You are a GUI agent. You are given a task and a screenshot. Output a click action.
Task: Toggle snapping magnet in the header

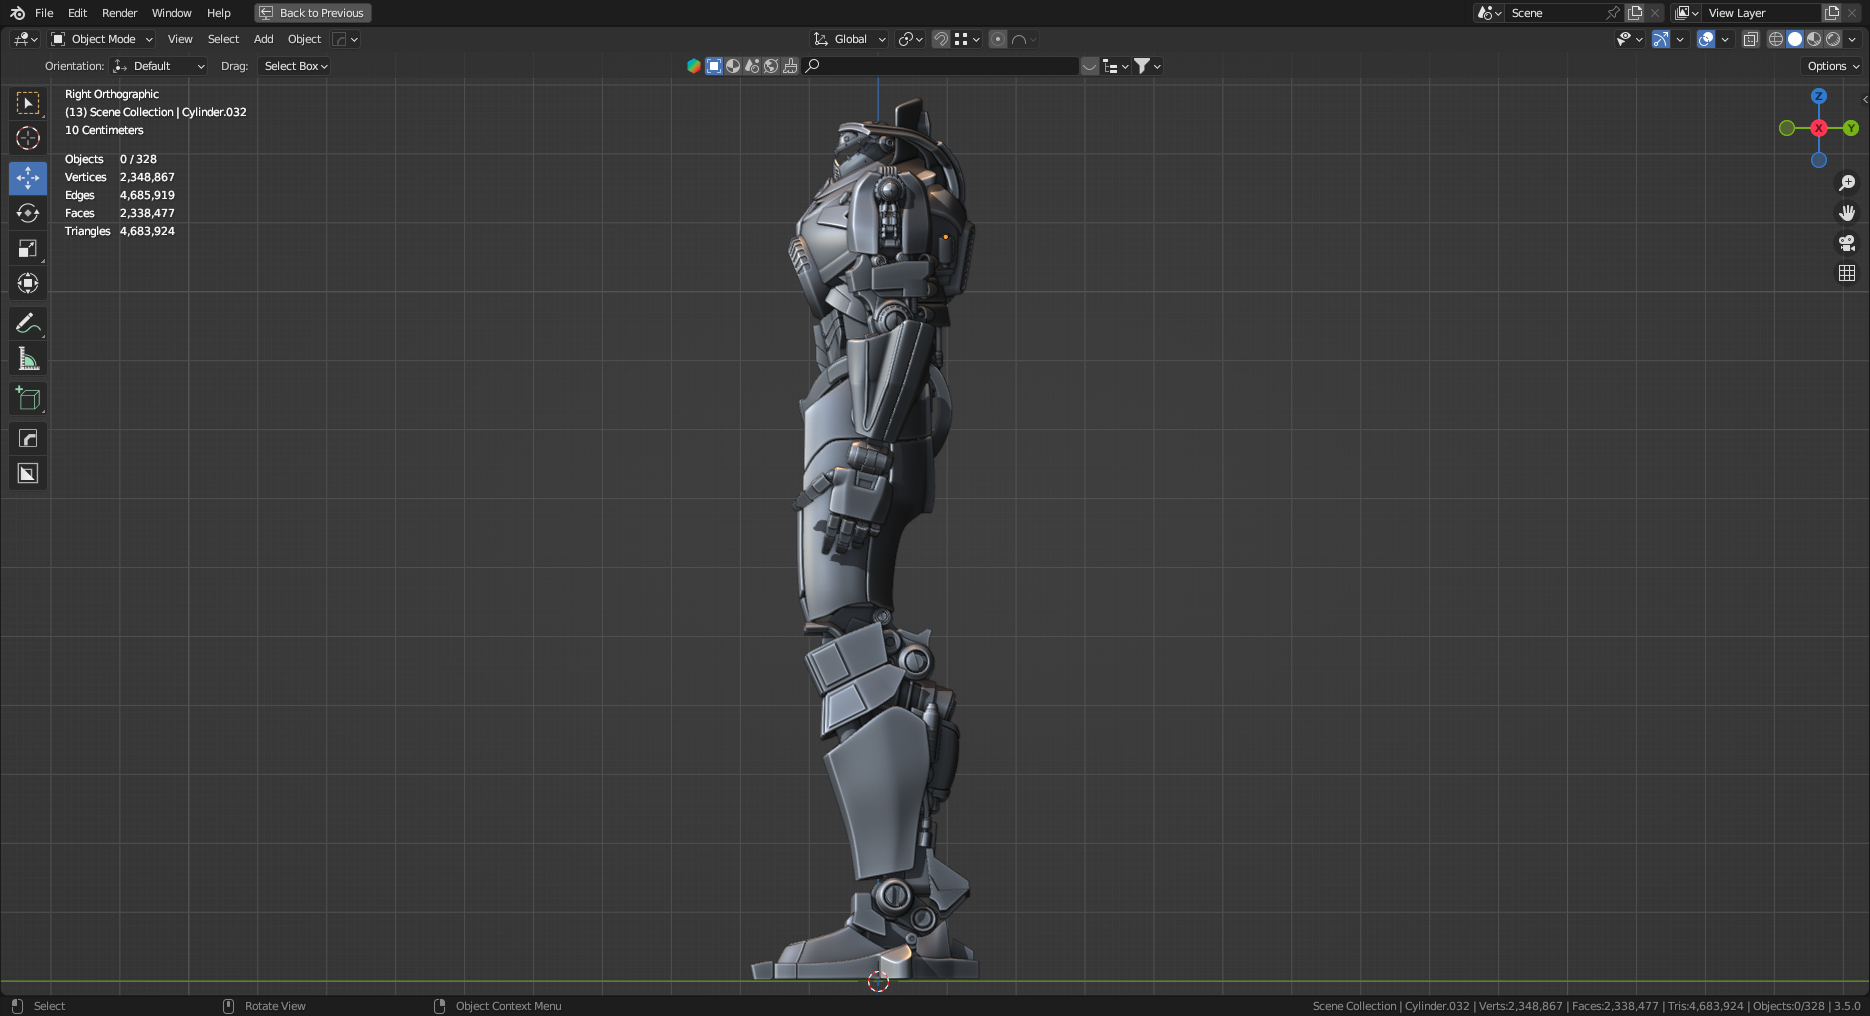pos(940,39)
